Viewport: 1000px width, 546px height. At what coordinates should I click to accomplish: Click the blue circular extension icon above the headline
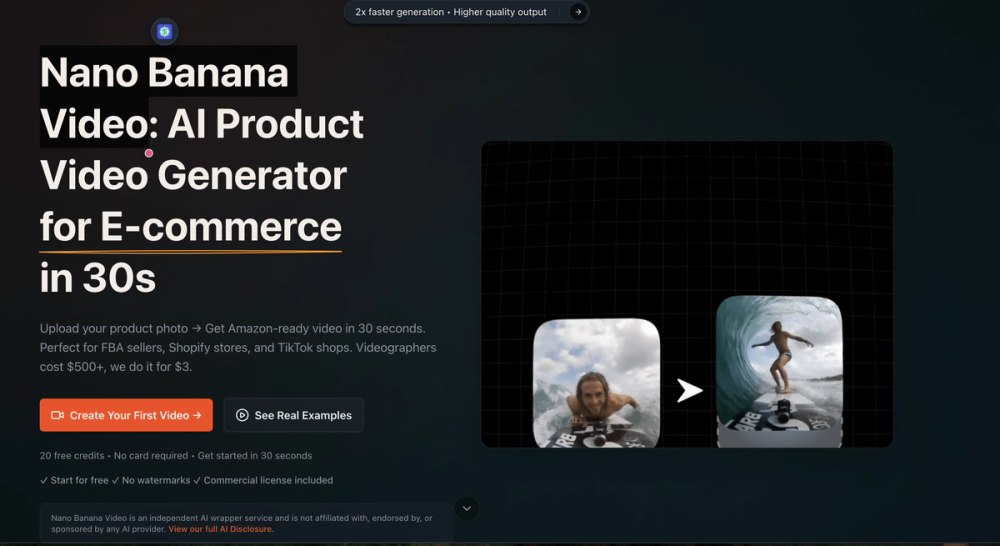[x=165, y=31]
